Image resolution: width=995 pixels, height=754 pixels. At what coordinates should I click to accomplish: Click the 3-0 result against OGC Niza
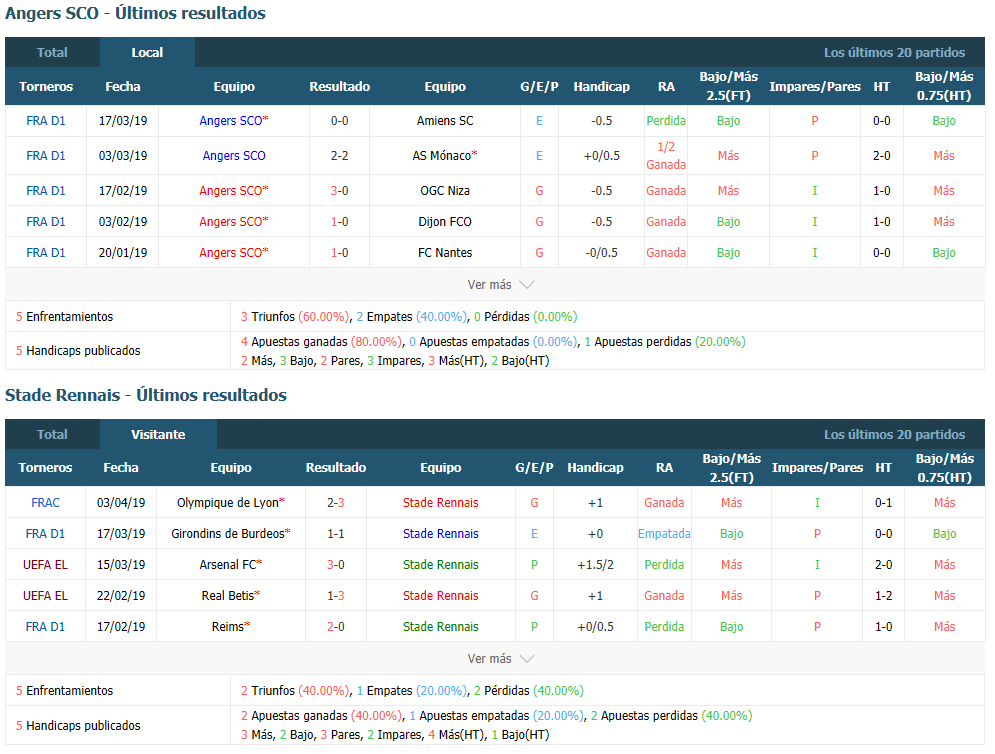click(339, 190)
